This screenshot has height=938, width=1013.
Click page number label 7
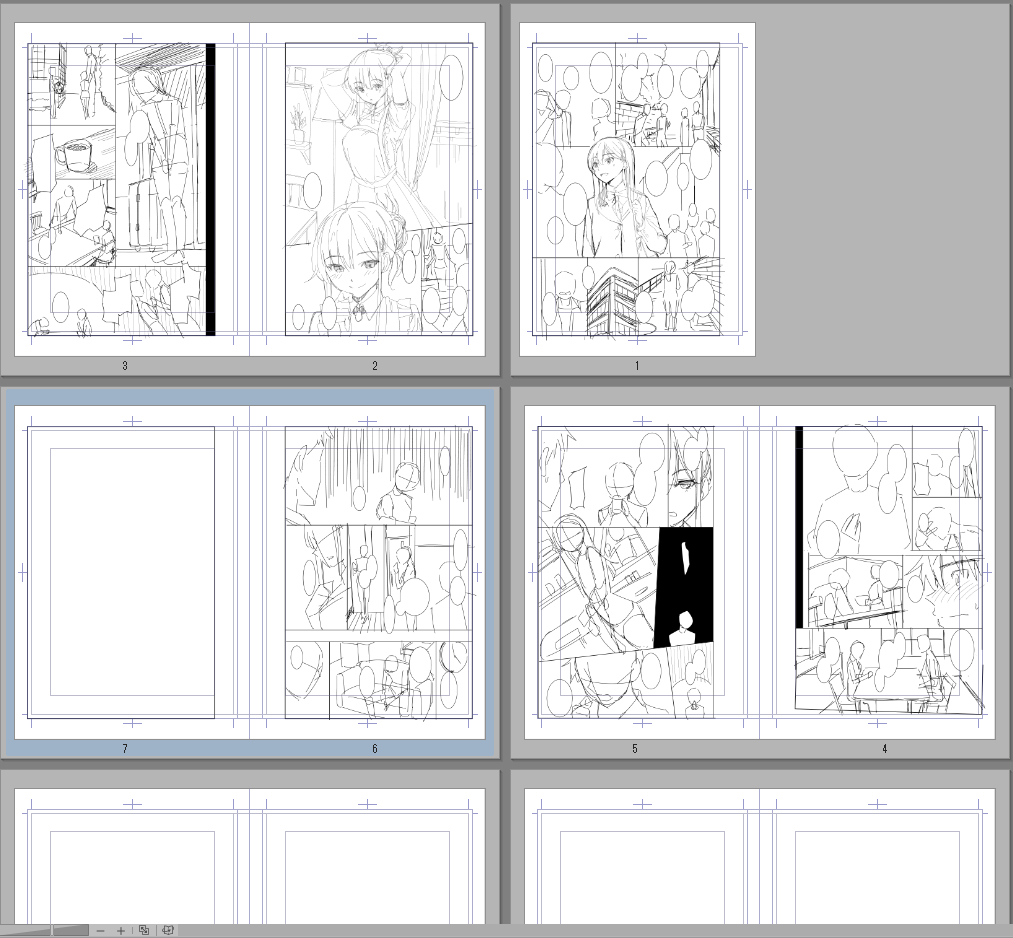point(125,749)
